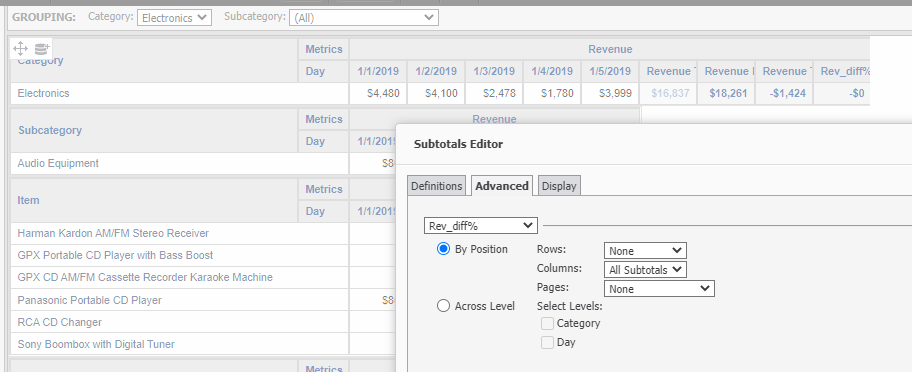Click the 1/3/2019 column header
This screenshot has width=912, height=372.
click(x=494, y=71)
